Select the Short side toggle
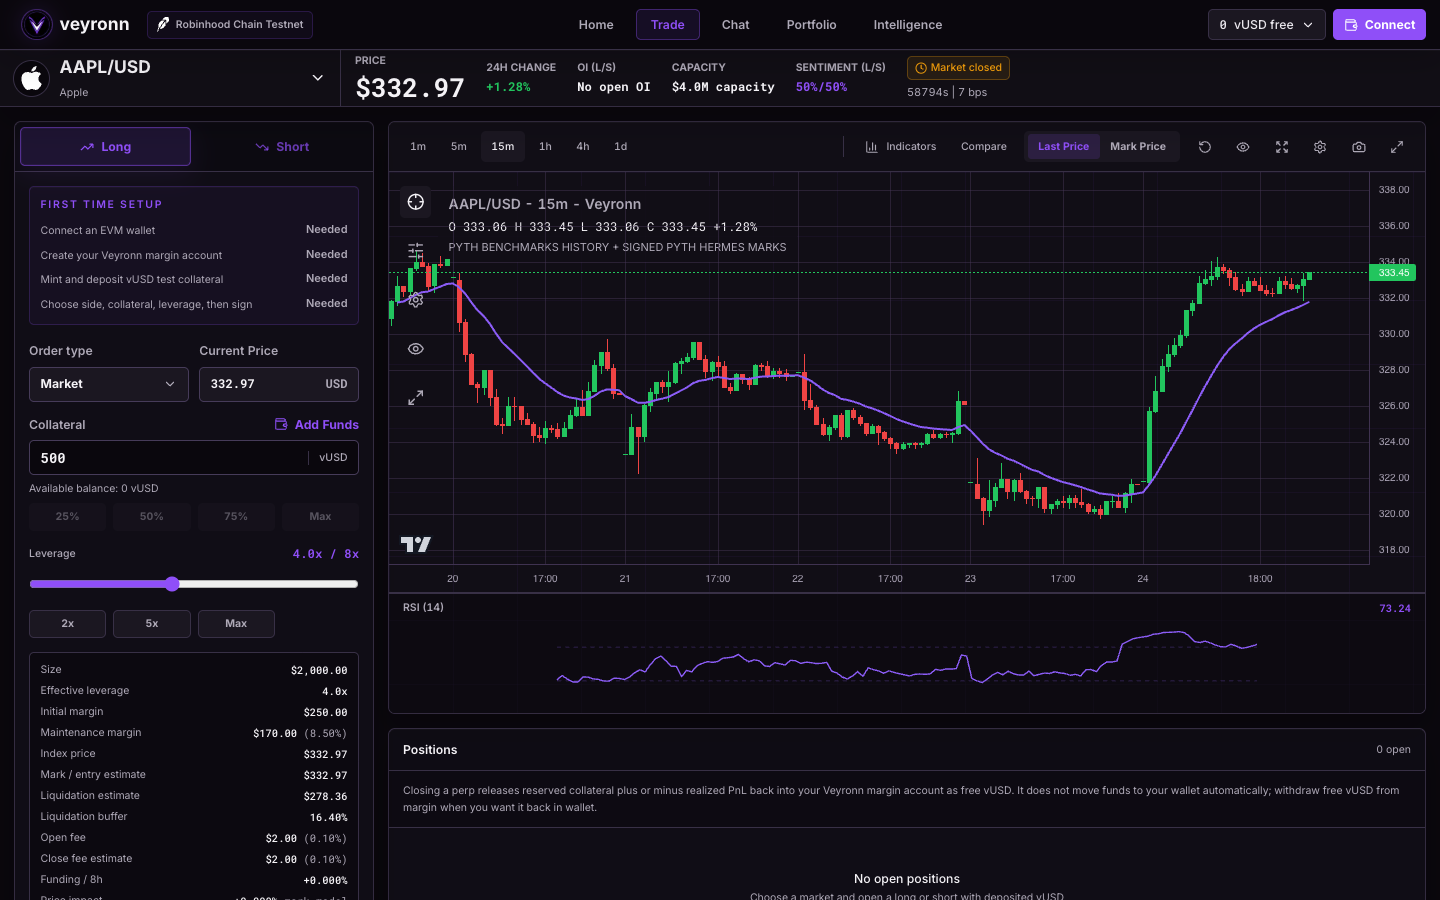 pos(282,147)
